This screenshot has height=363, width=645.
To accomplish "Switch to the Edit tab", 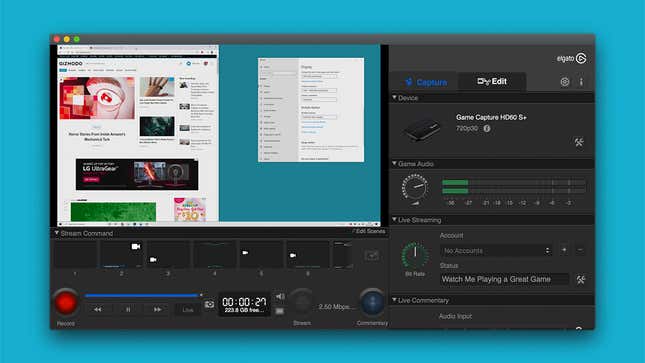I will [492, 81].
